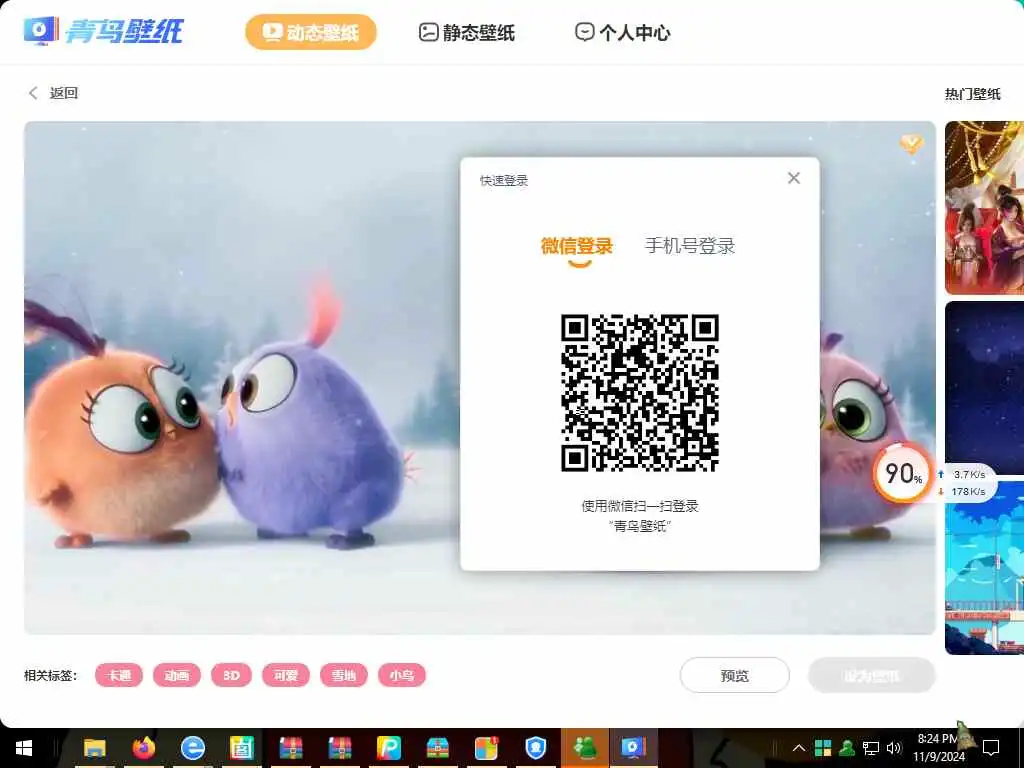Click the 预览 preview button
Image resolution: width=1024 pixels, height=768 pixels.
point(735,675)
